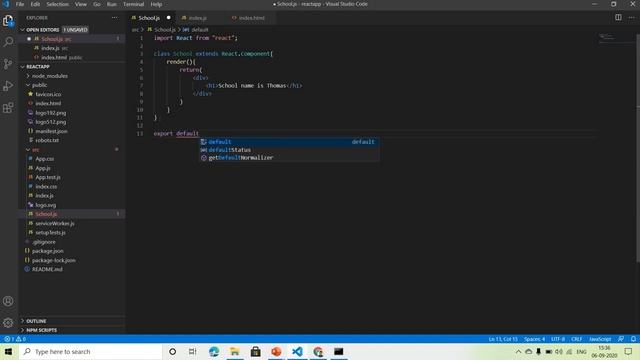Click the editor vertical scrollbar

click(638, 147)
